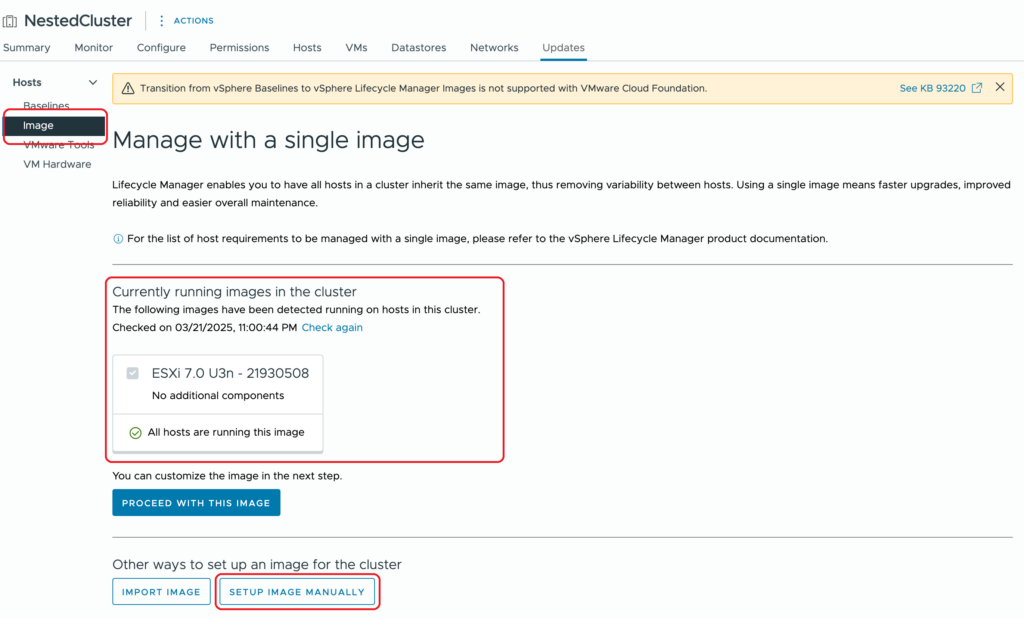Click the external link icon beside KB 93220
Image resolution: width=1024 pixels, height=618 pixels.
[x=977, y=88]
